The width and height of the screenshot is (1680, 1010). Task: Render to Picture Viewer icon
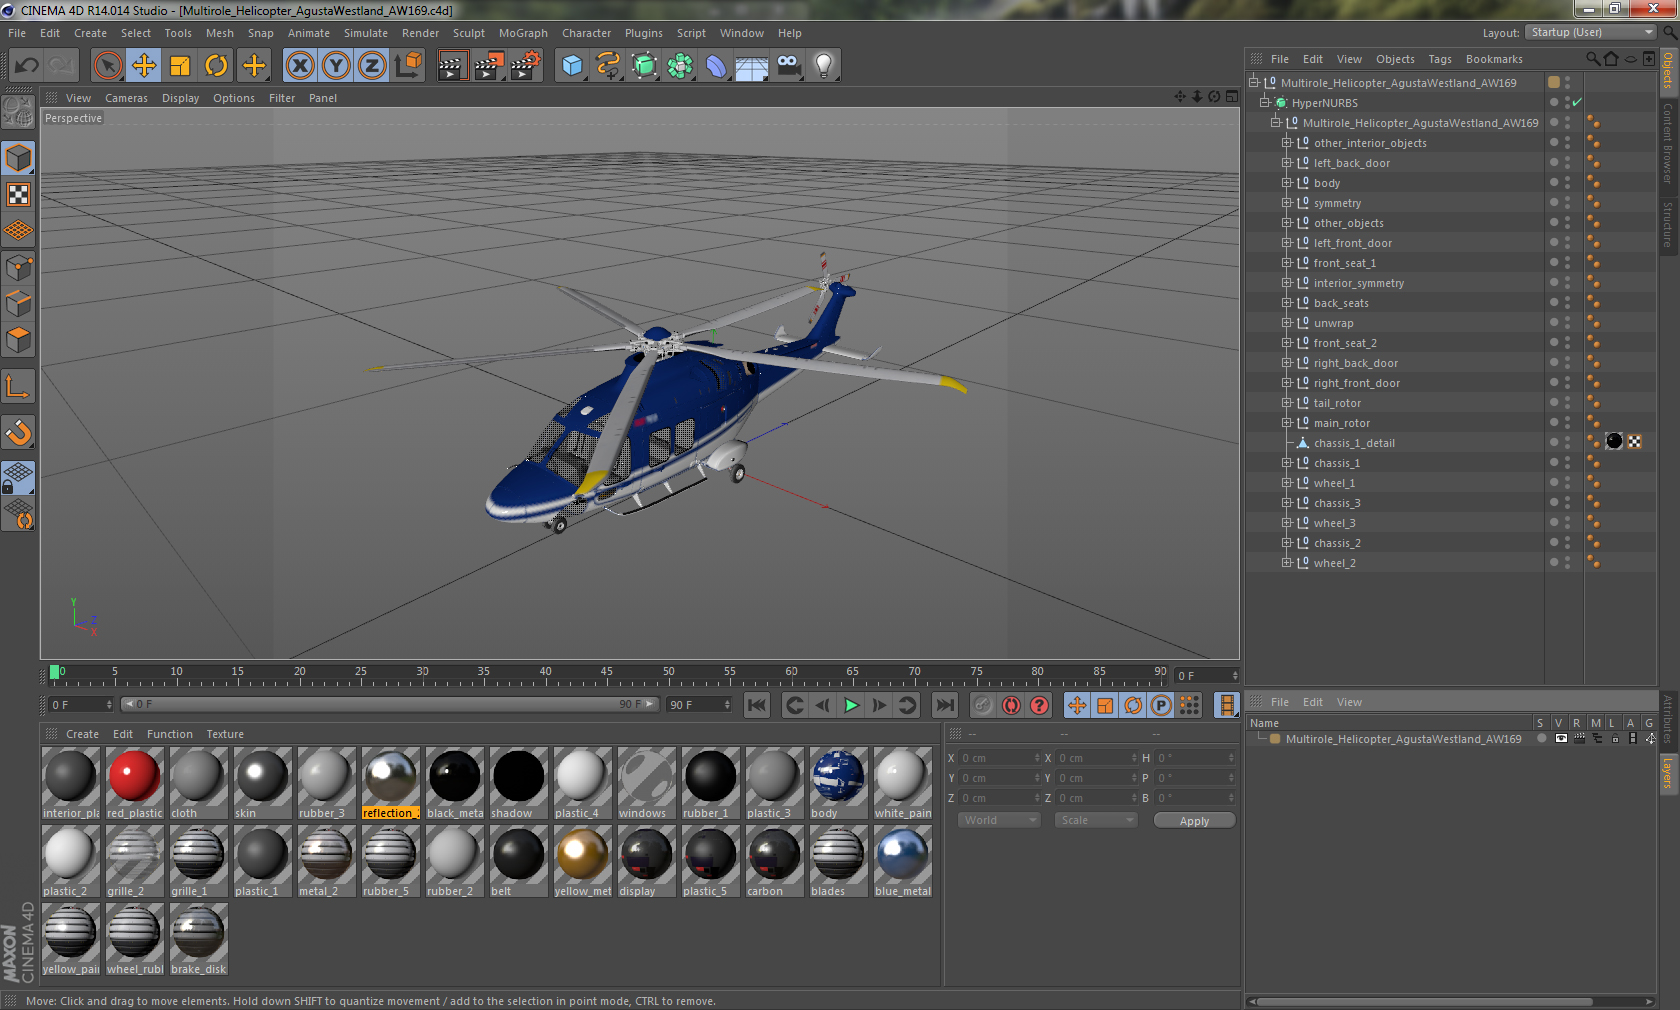489,66
